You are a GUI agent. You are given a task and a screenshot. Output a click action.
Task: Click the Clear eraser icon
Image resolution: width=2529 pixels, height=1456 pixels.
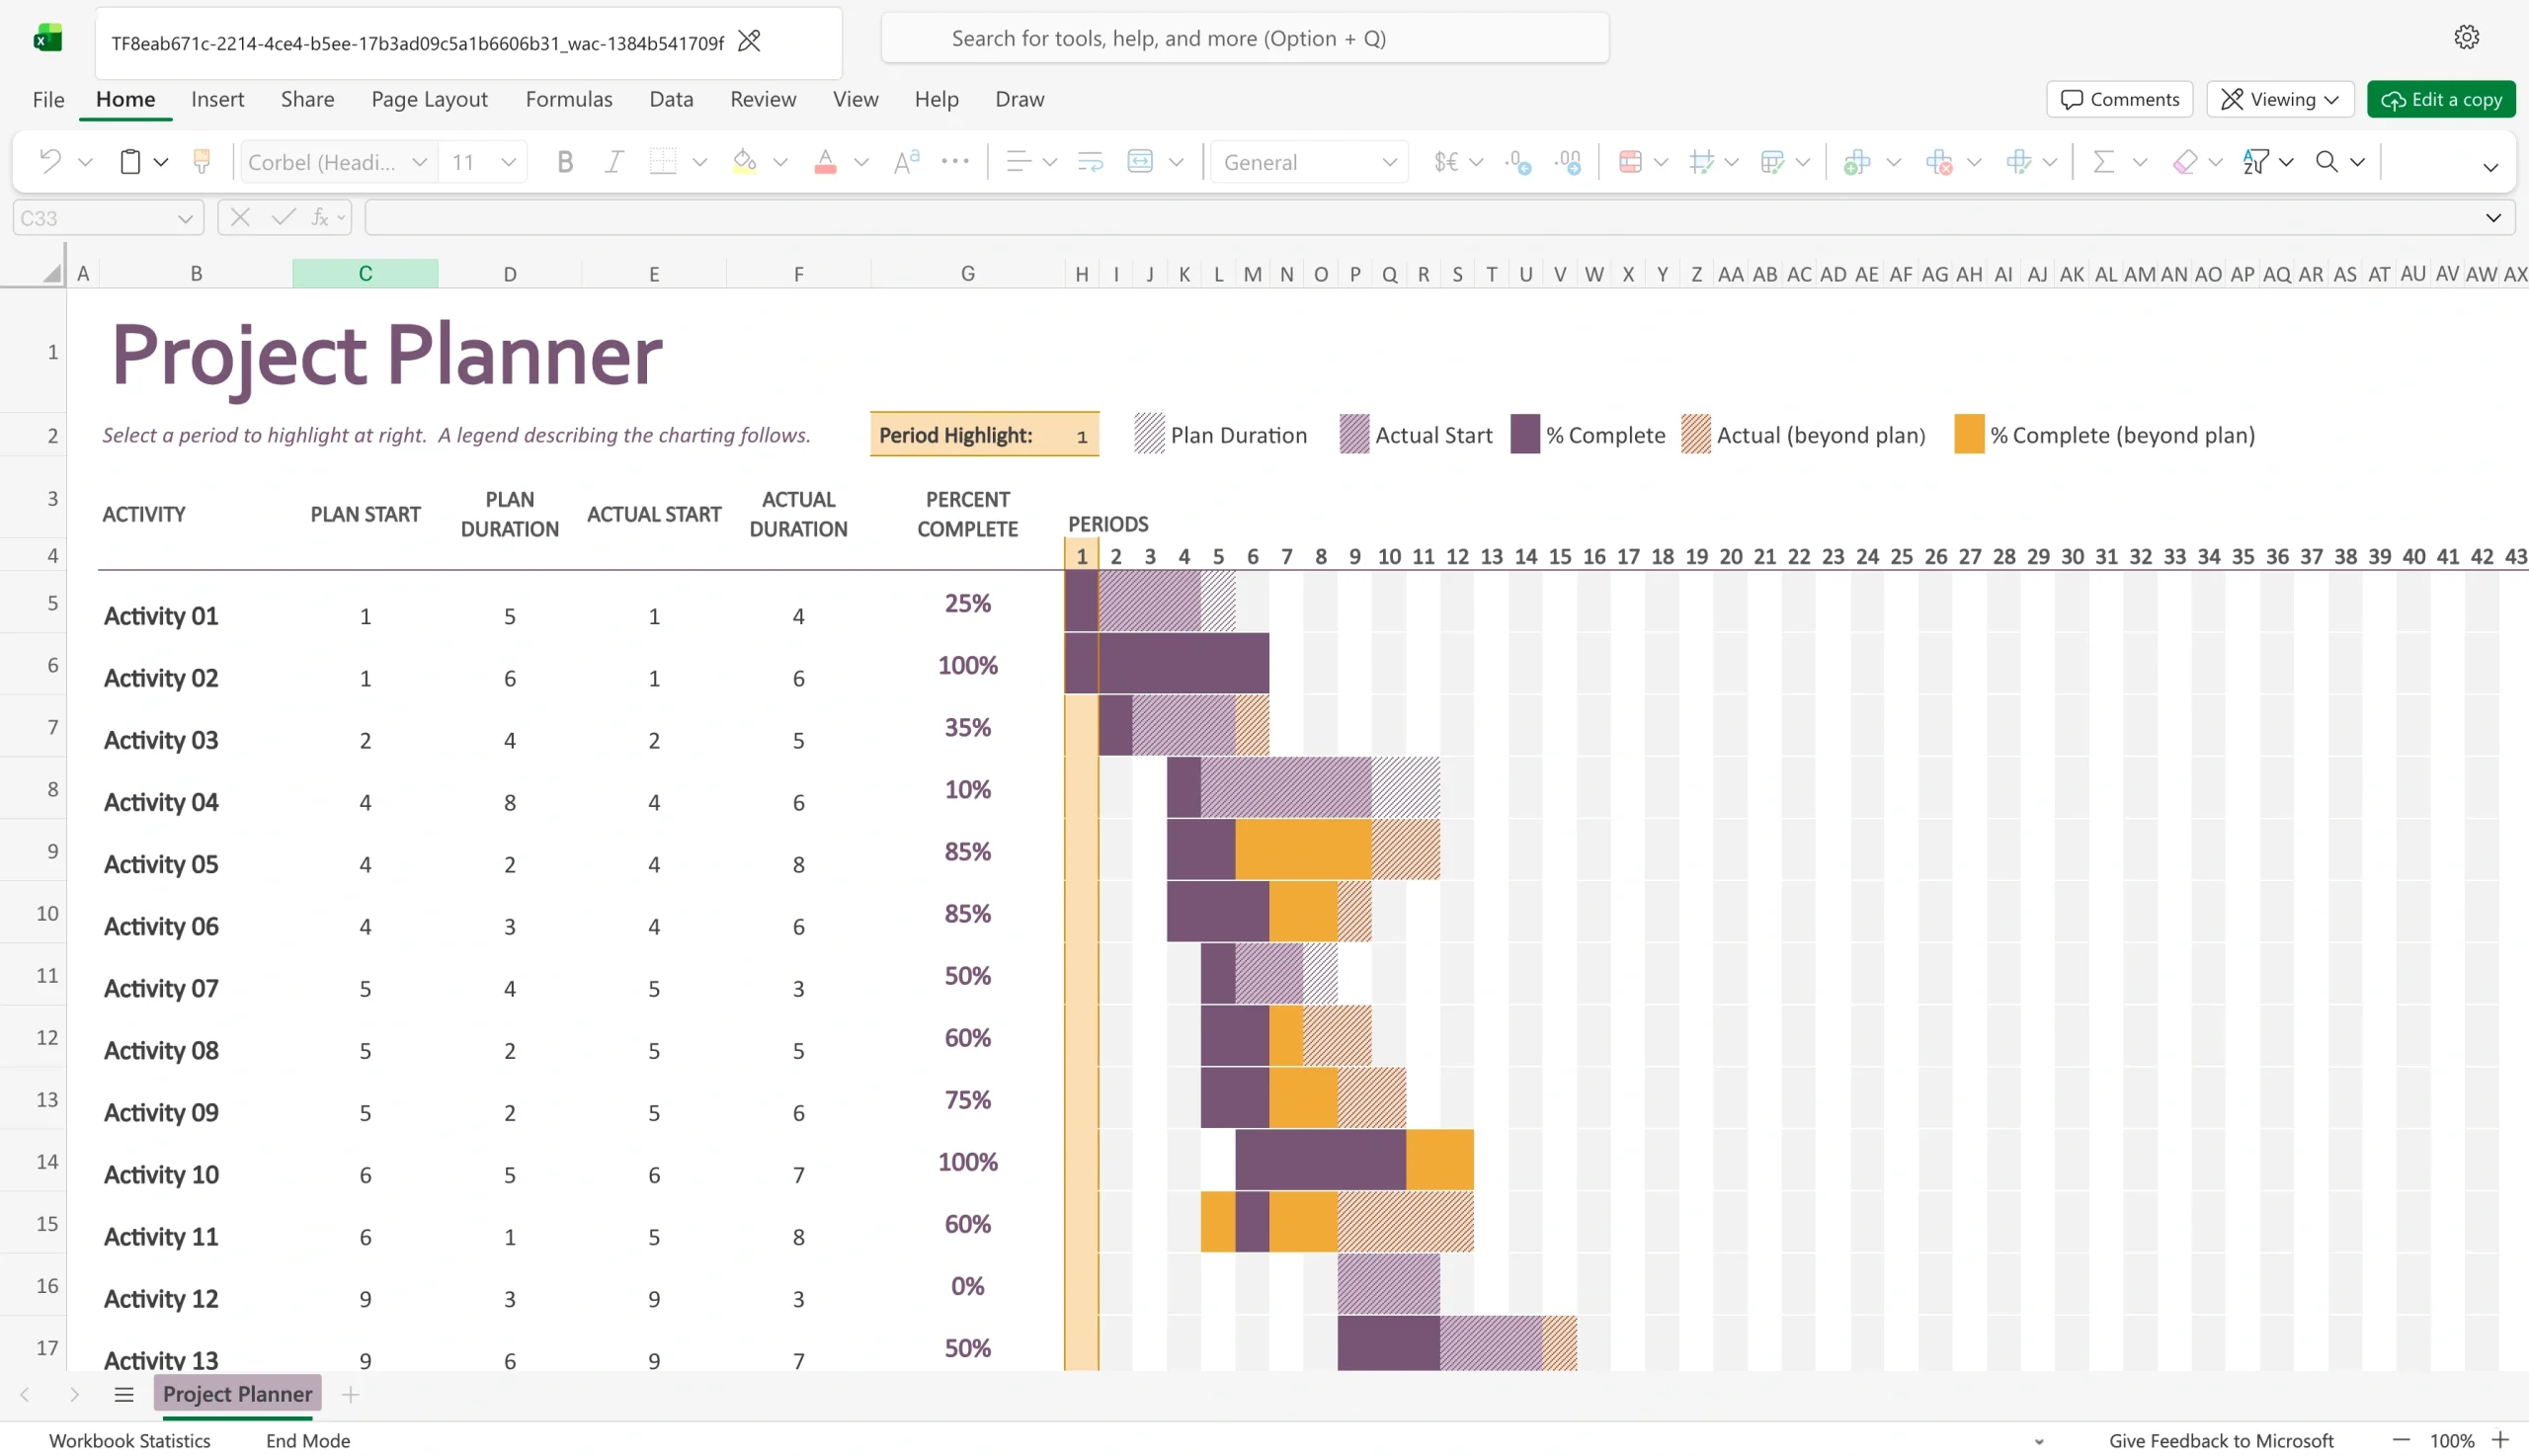click(2184, 161)
